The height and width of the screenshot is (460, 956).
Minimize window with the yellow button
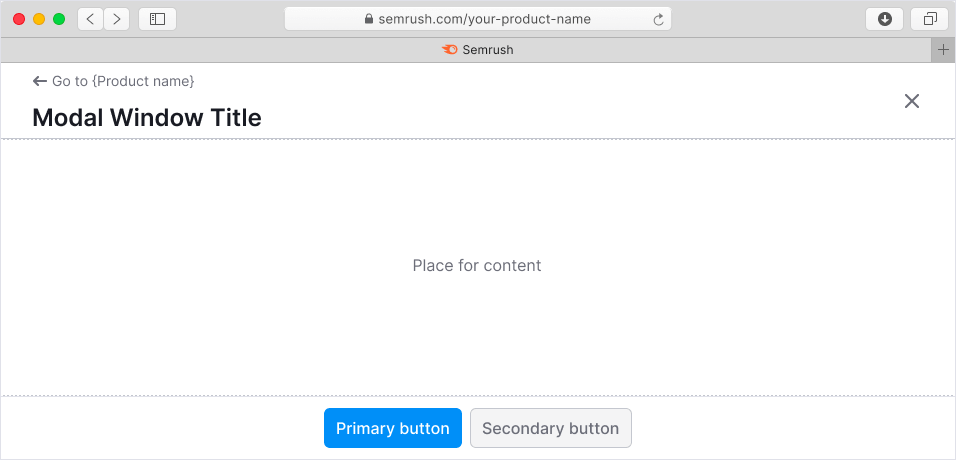[x=39, y=19]
